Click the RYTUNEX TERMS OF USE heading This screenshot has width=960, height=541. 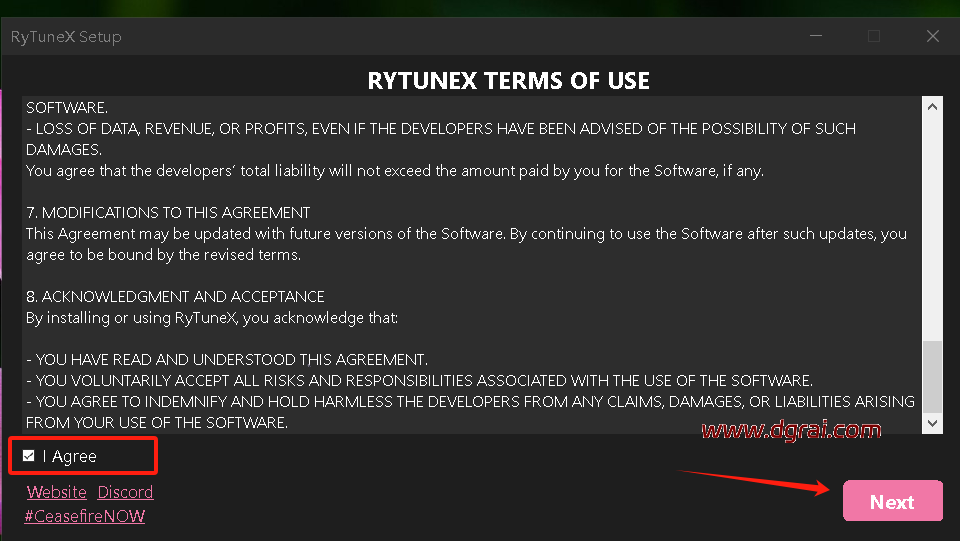pos(508,81)
